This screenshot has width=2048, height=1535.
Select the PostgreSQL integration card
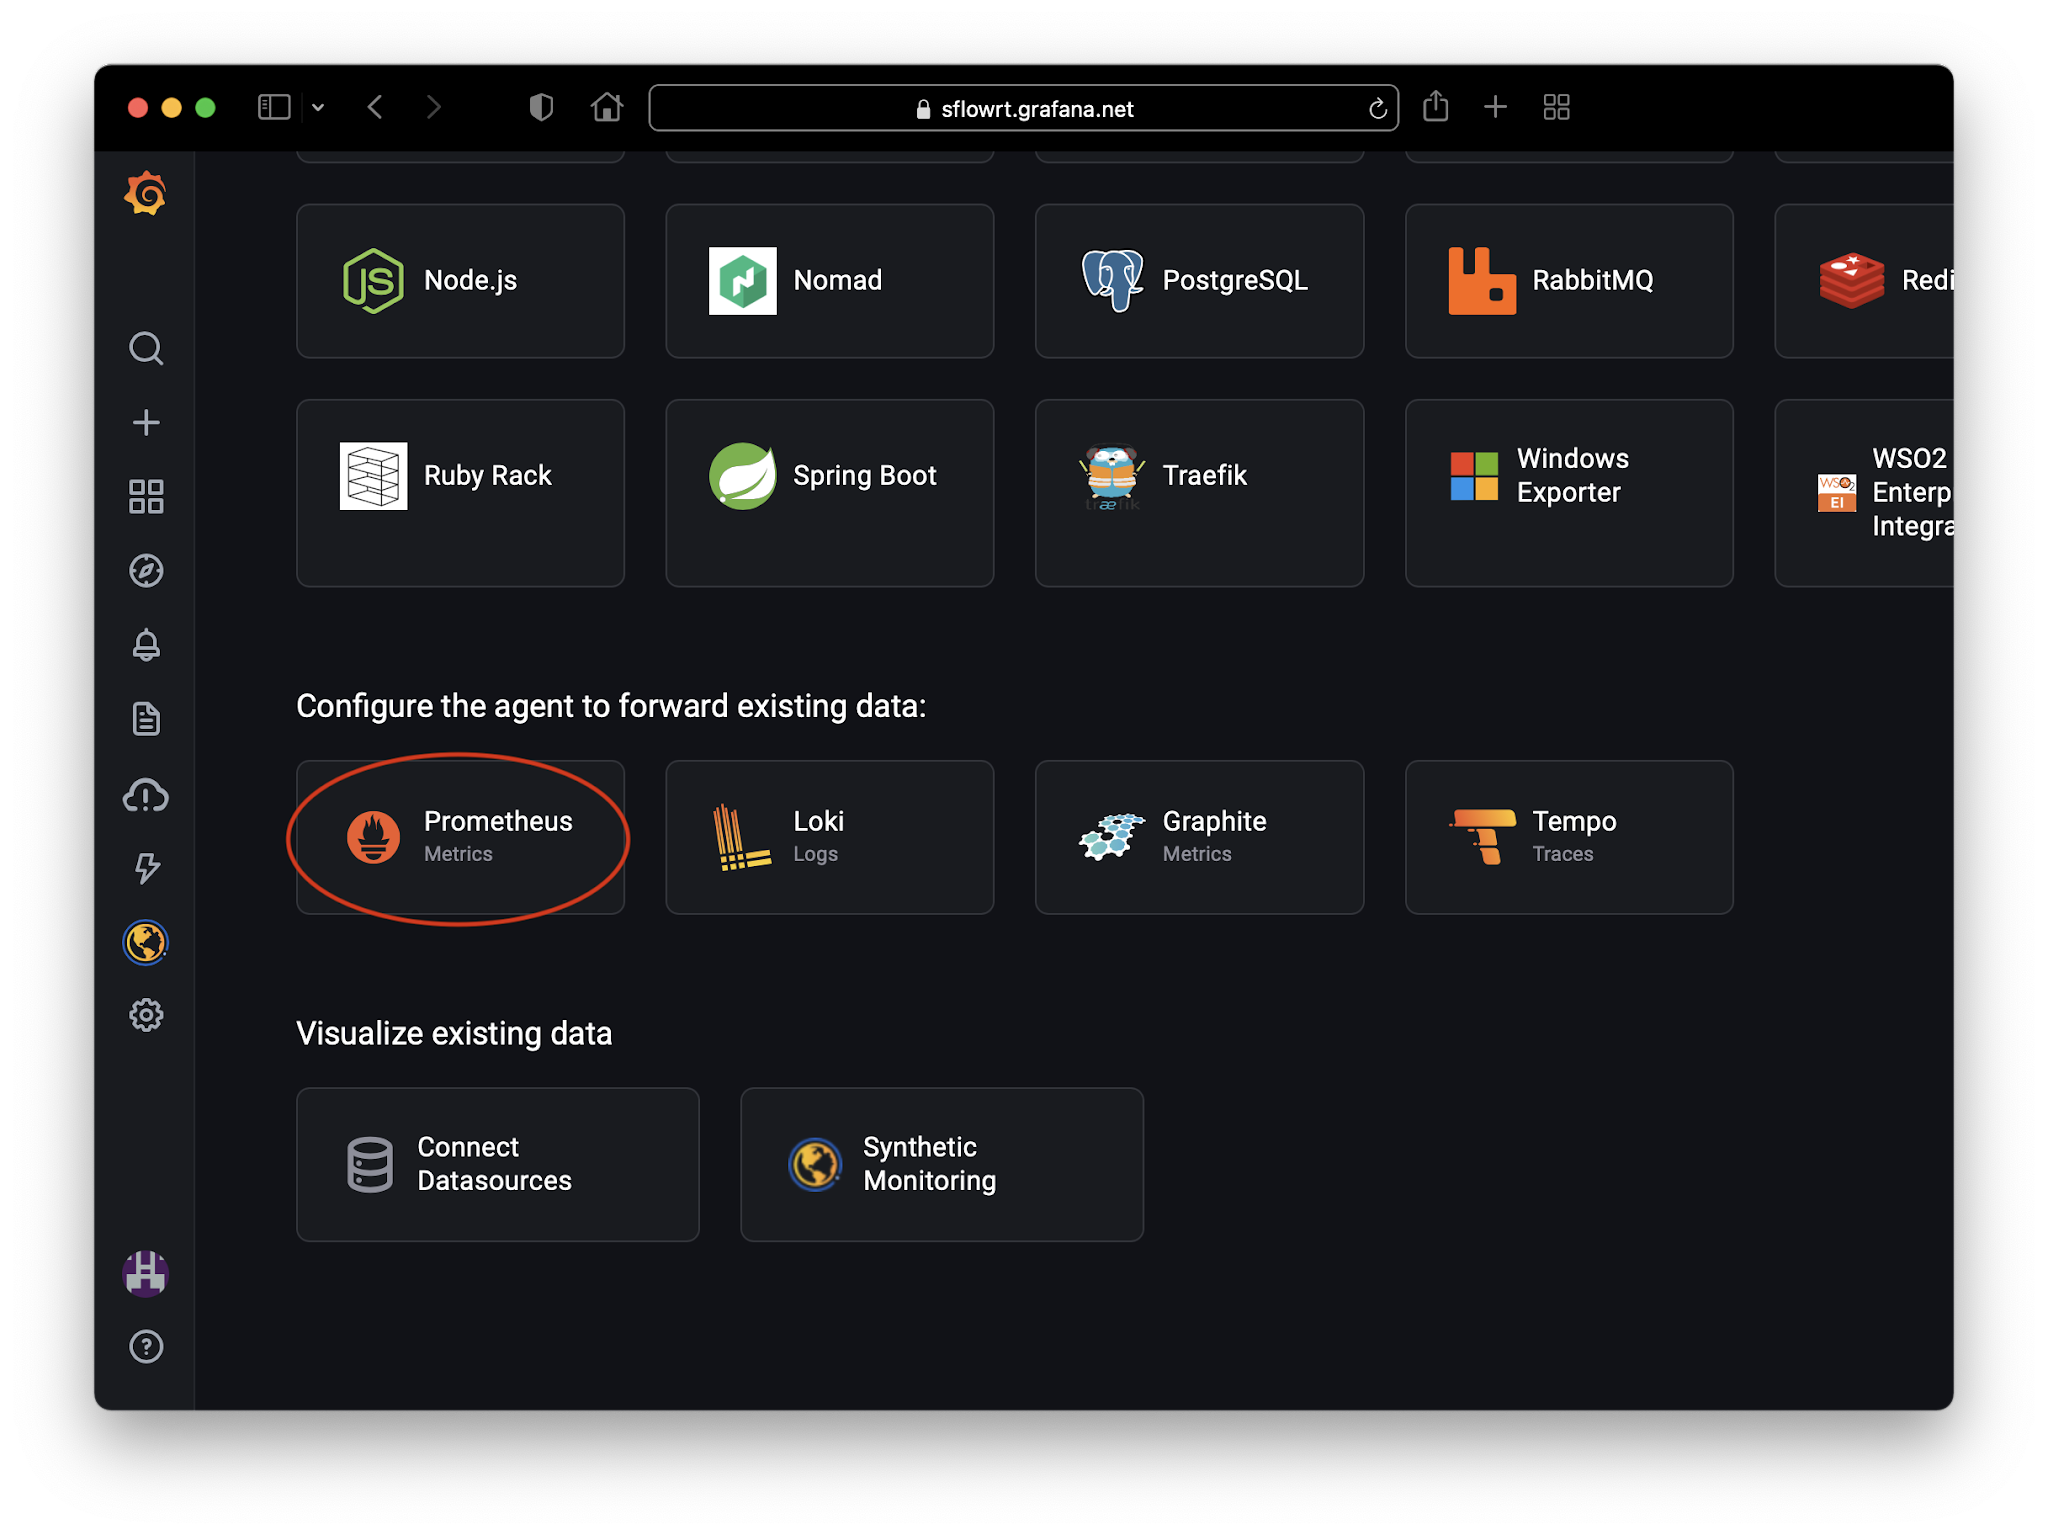point(1199,281)
